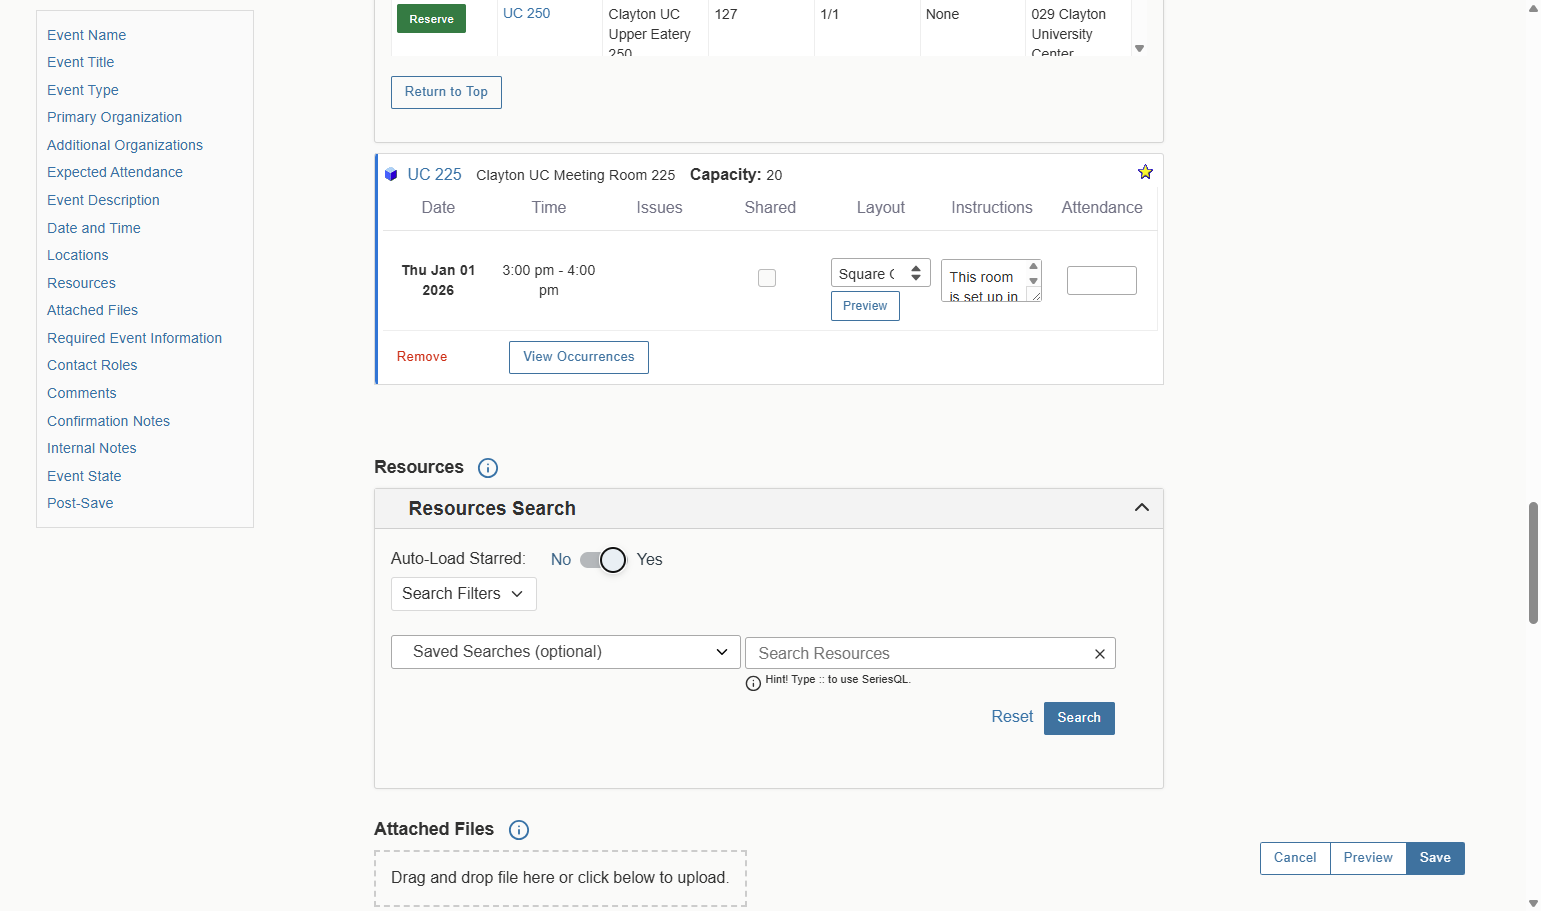Toggle the Auto-Load Starred switch
This screenshot has width=1541, height=911.
coord(603,560)
